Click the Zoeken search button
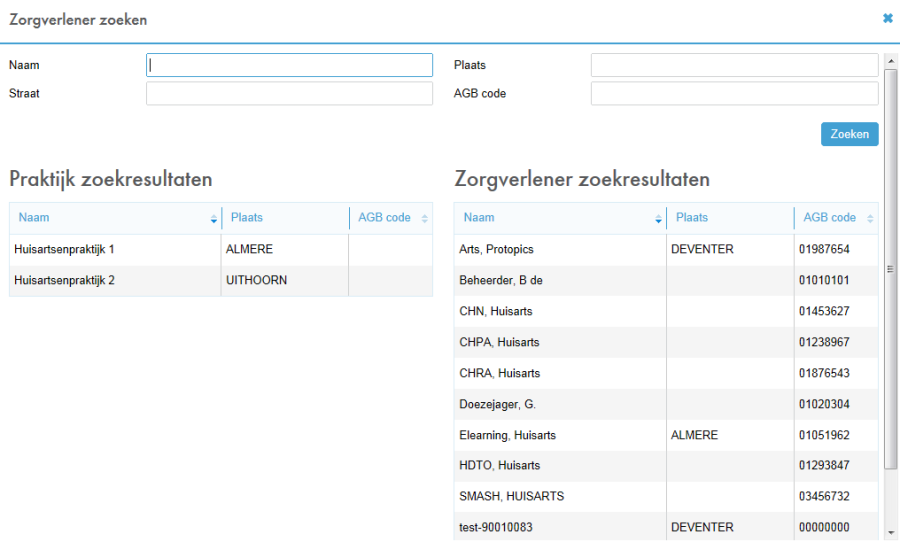The width and height of the screenshot is (900, 542). (x=849, y=134)
